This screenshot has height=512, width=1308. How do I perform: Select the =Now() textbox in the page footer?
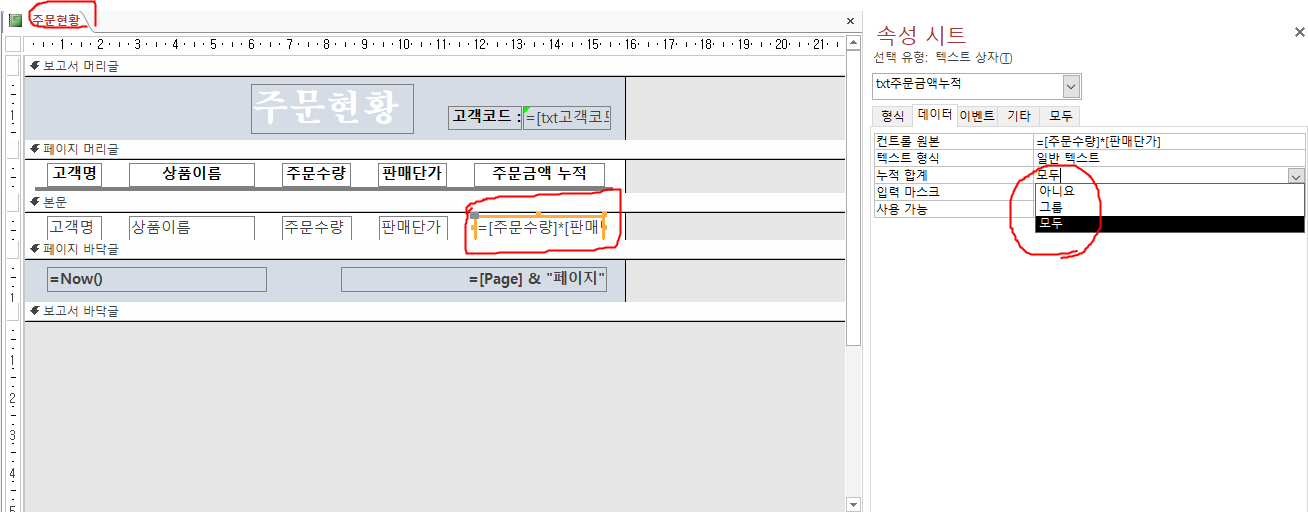point(156,279)
